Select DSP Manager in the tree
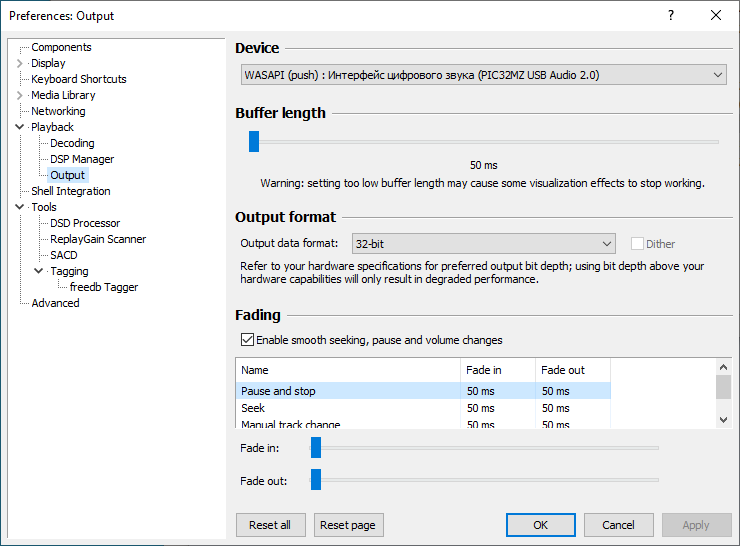The width and height of the screenshot is (740, 546). pyautogui.click(x=82, y=159)
